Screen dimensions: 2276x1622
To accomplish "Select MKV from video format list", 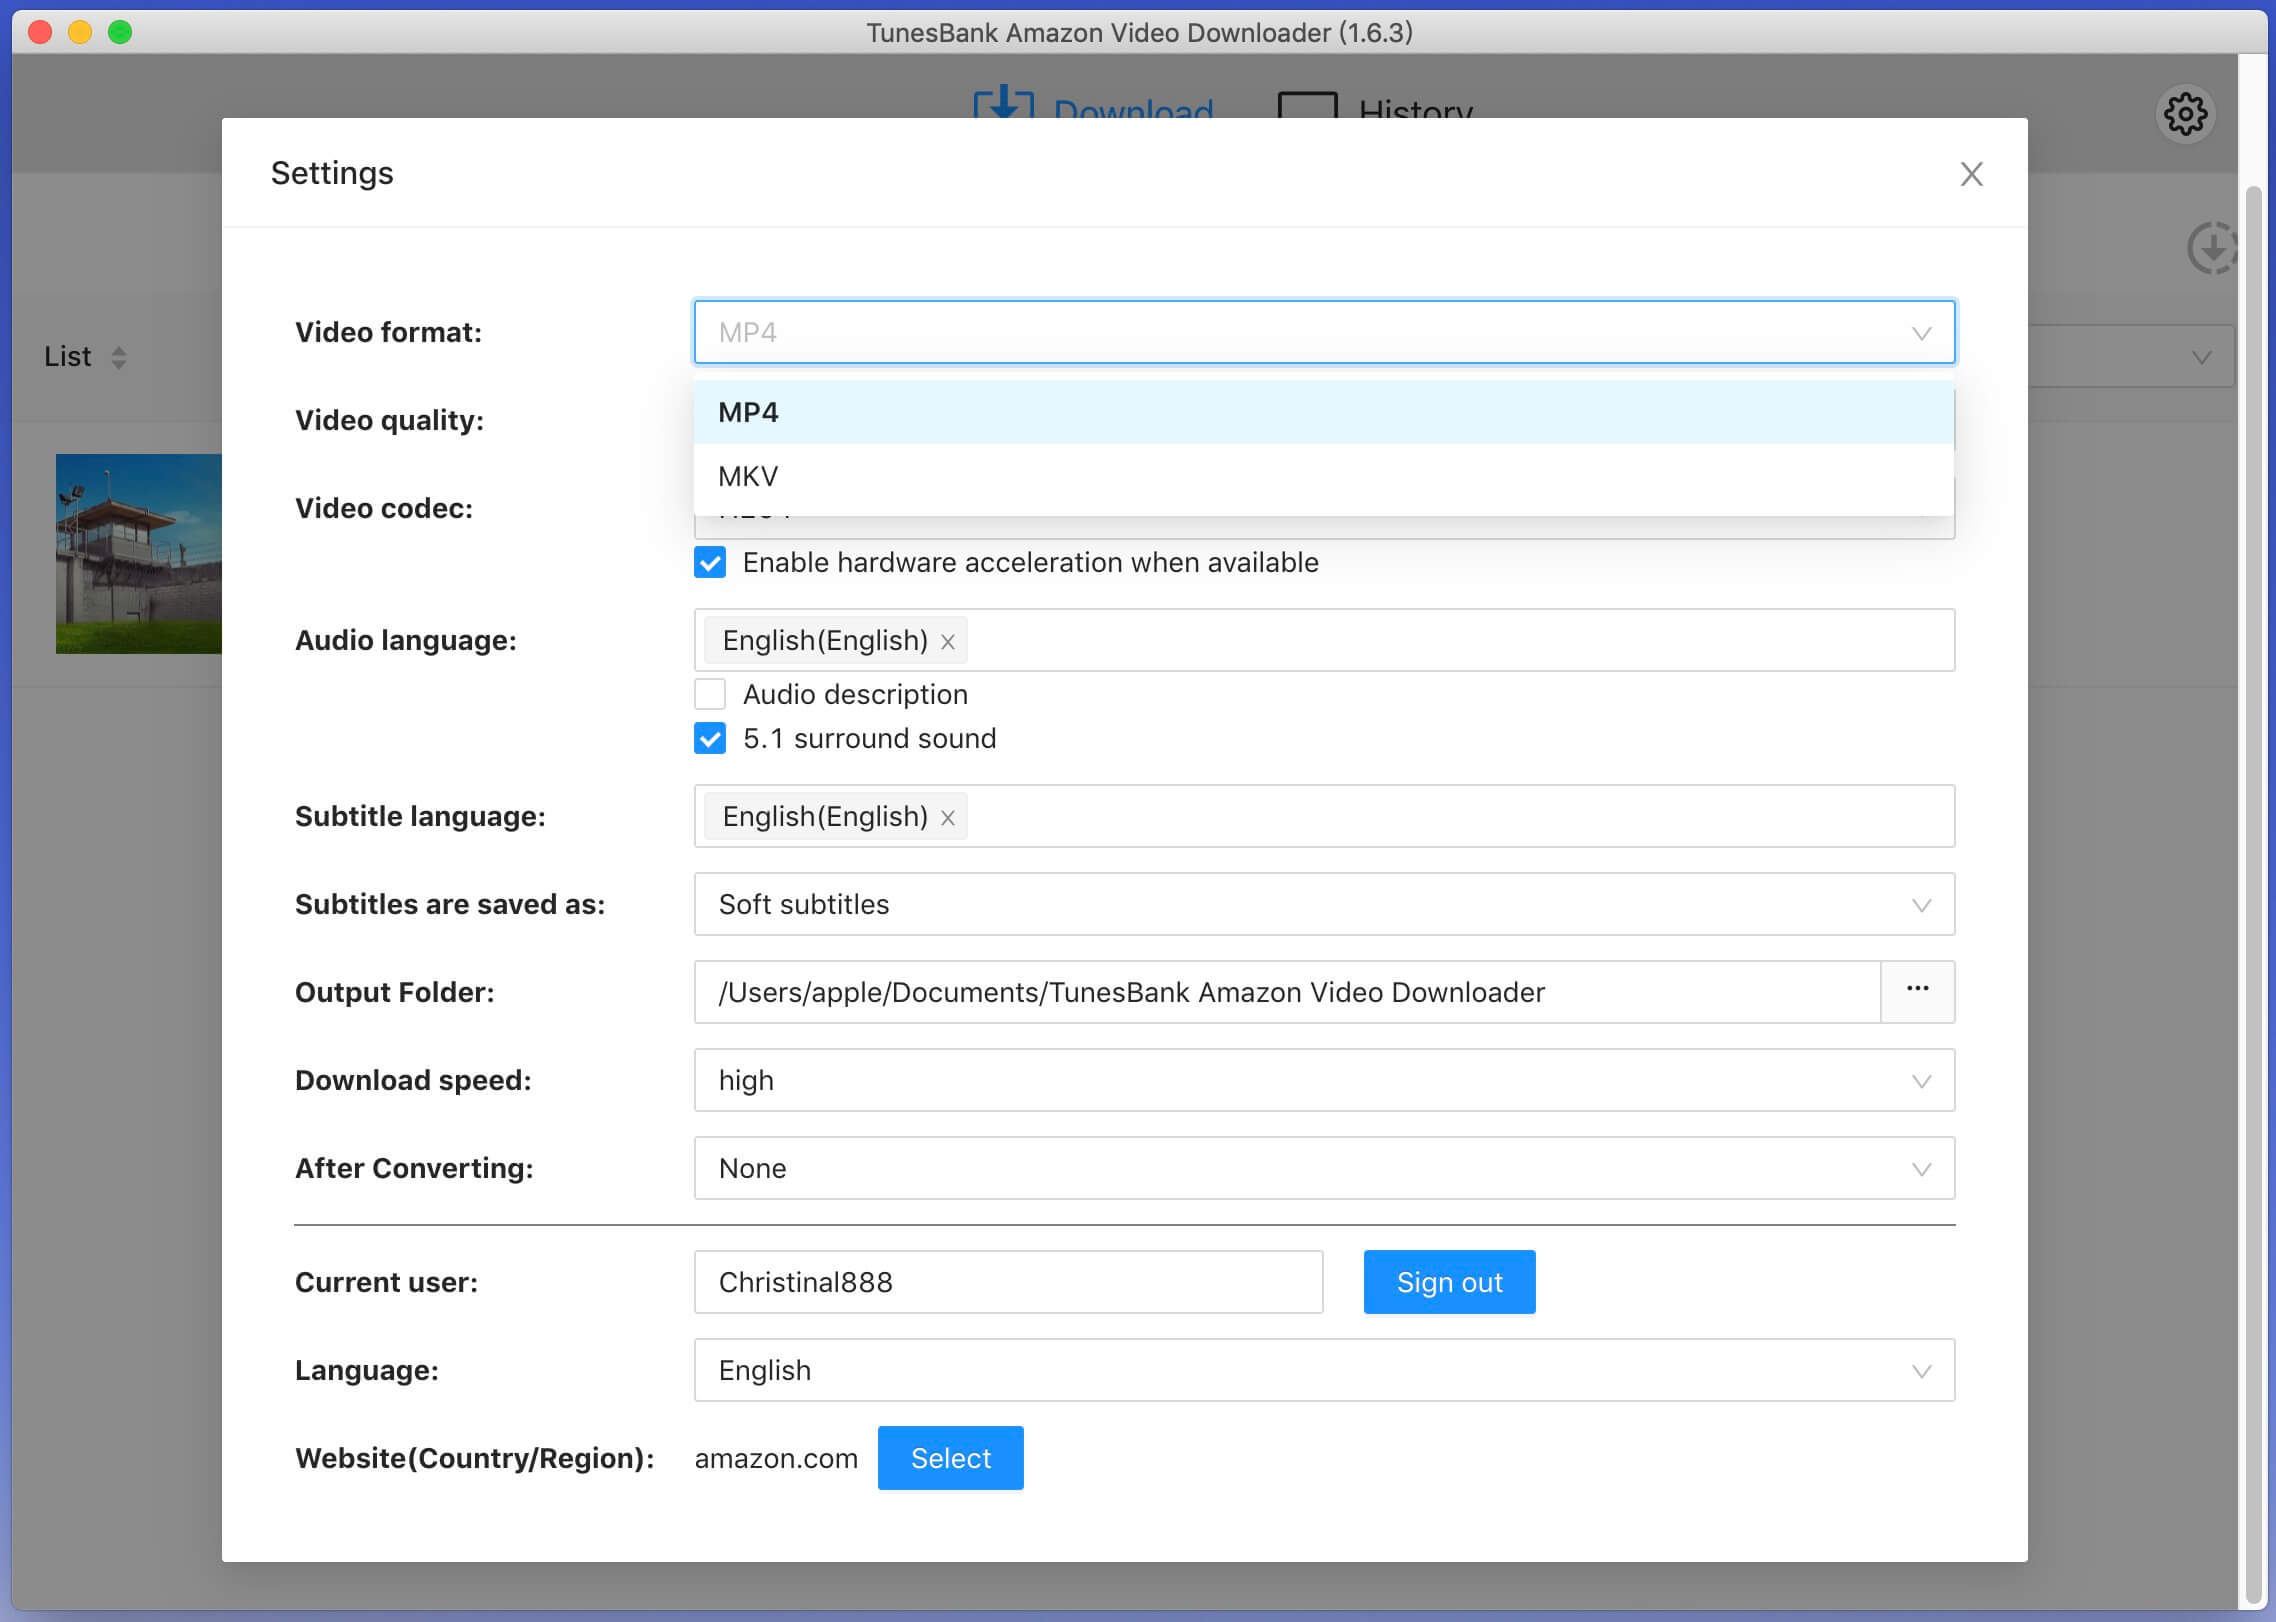I will click(x=748, y=474).
